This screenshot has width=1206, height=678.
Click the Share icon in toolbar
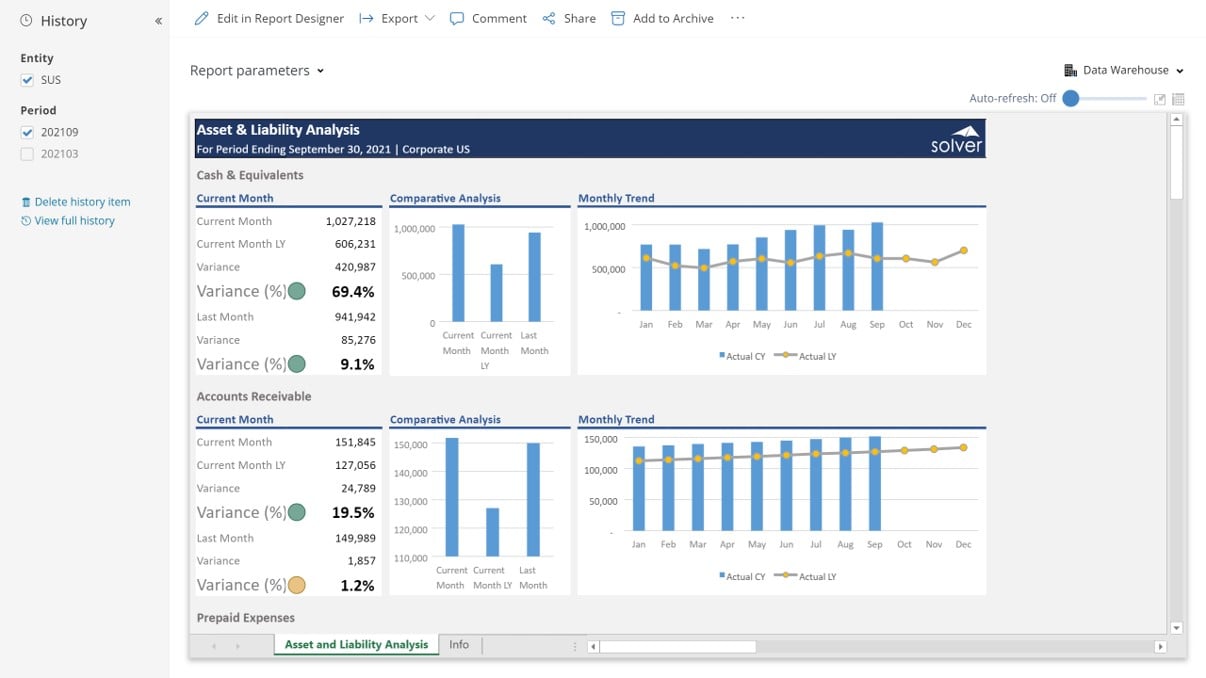[x=549, y=19]
